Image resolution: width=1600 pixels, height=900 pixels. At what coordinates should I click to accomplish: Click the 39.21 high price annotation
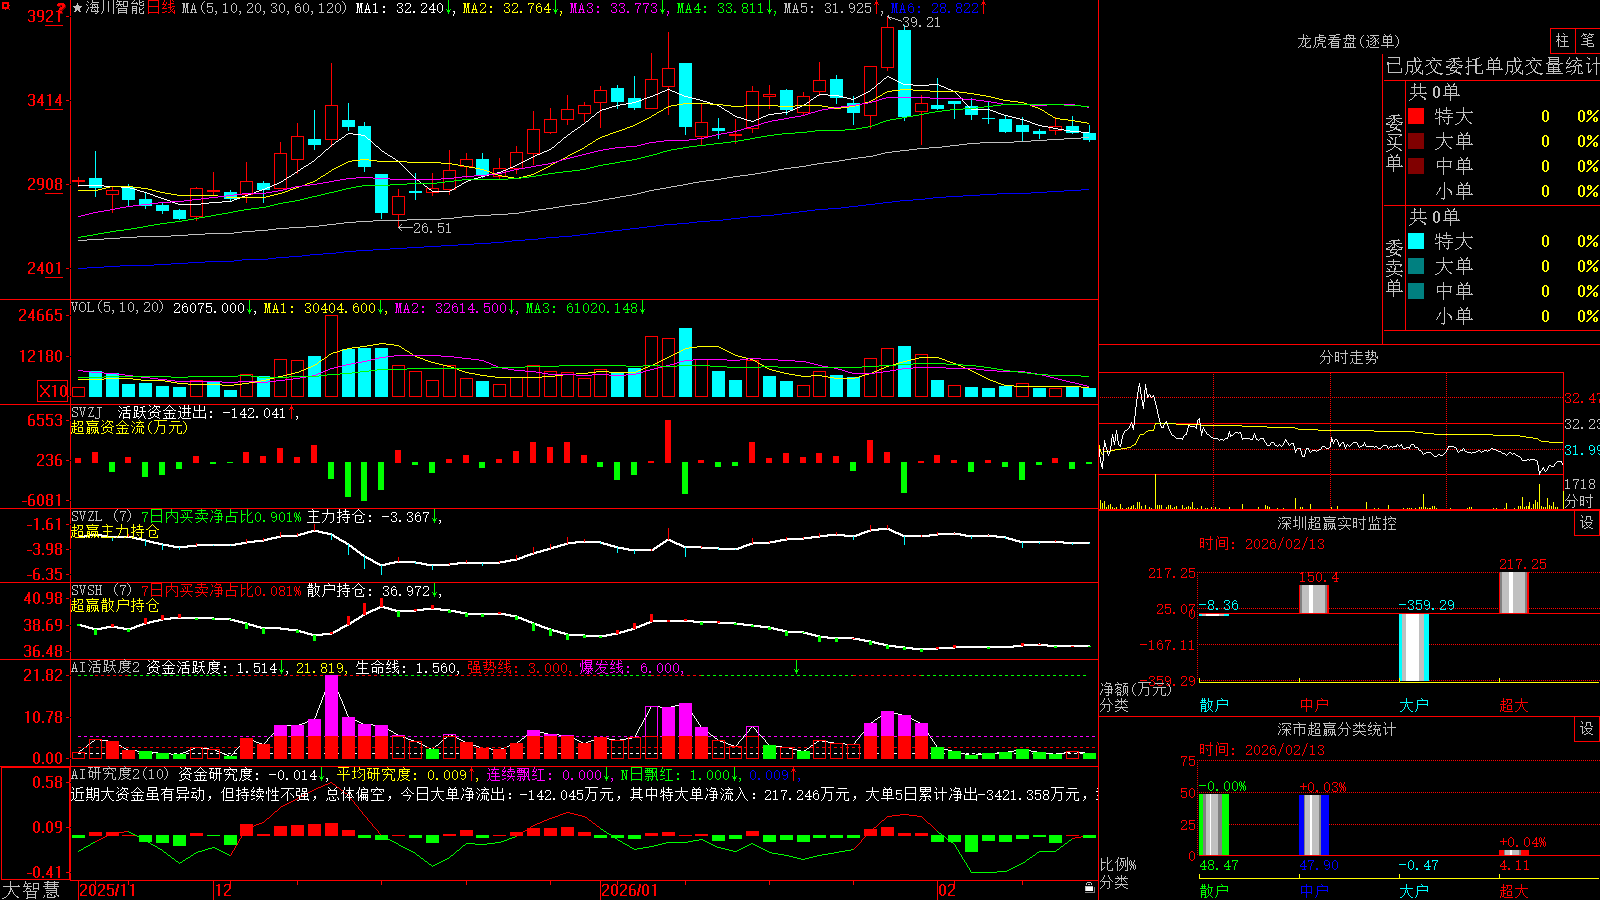(921, 22)
